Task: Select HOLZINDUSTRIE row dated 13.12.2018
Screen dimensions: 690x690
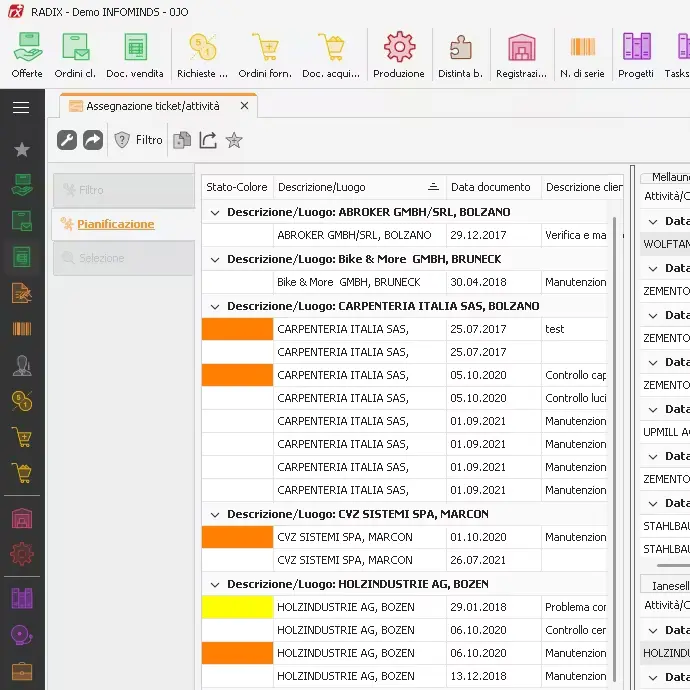Action: [x=405, y=676]
